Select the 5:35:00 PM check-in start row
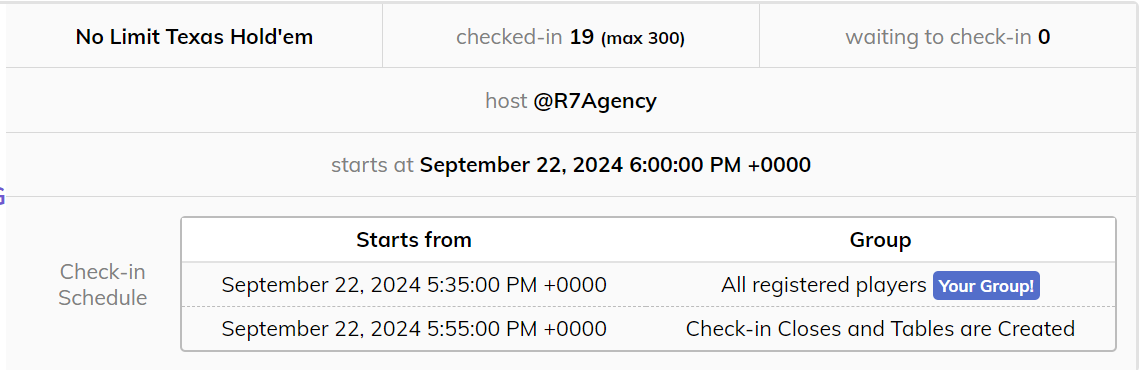1139x370 pixels. [648, 284]
